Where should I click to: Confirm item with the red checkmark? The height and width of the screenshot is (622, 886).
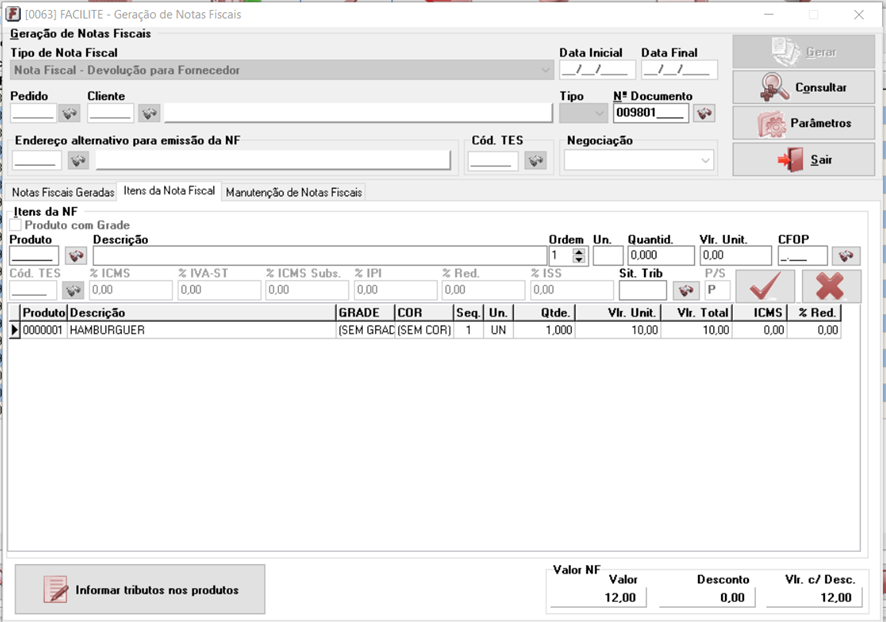click(765, 286)
